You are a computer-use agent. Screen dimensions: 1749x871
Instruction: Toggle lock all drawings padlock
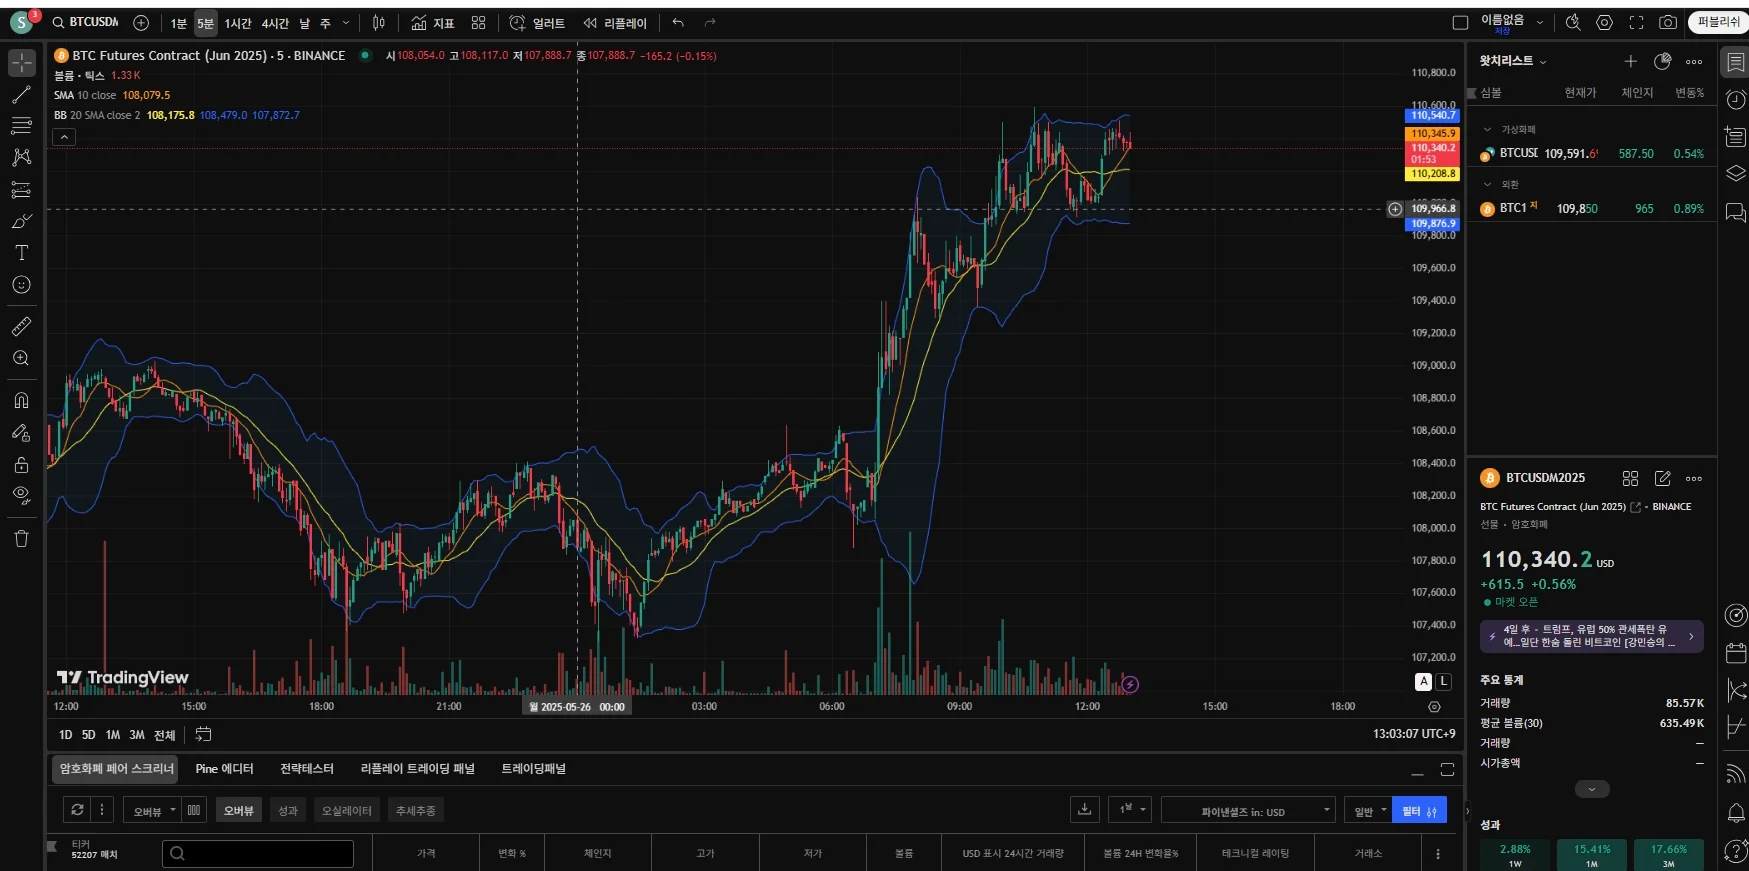coord(21,465)
